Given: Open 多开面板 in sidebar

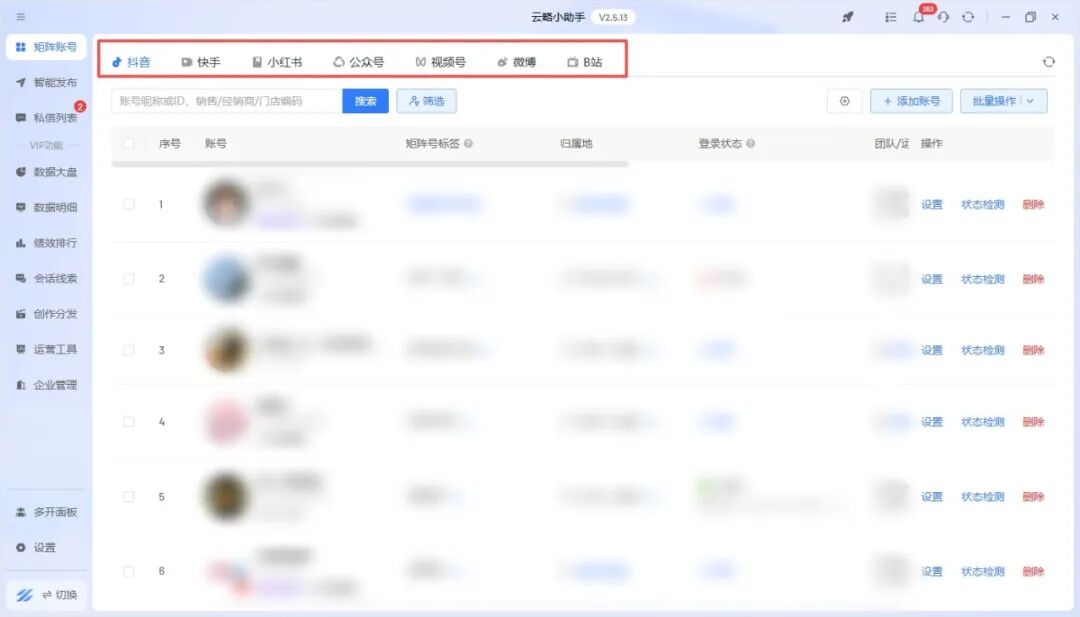Looking at the screenshot, I should [x=46, y=512].
